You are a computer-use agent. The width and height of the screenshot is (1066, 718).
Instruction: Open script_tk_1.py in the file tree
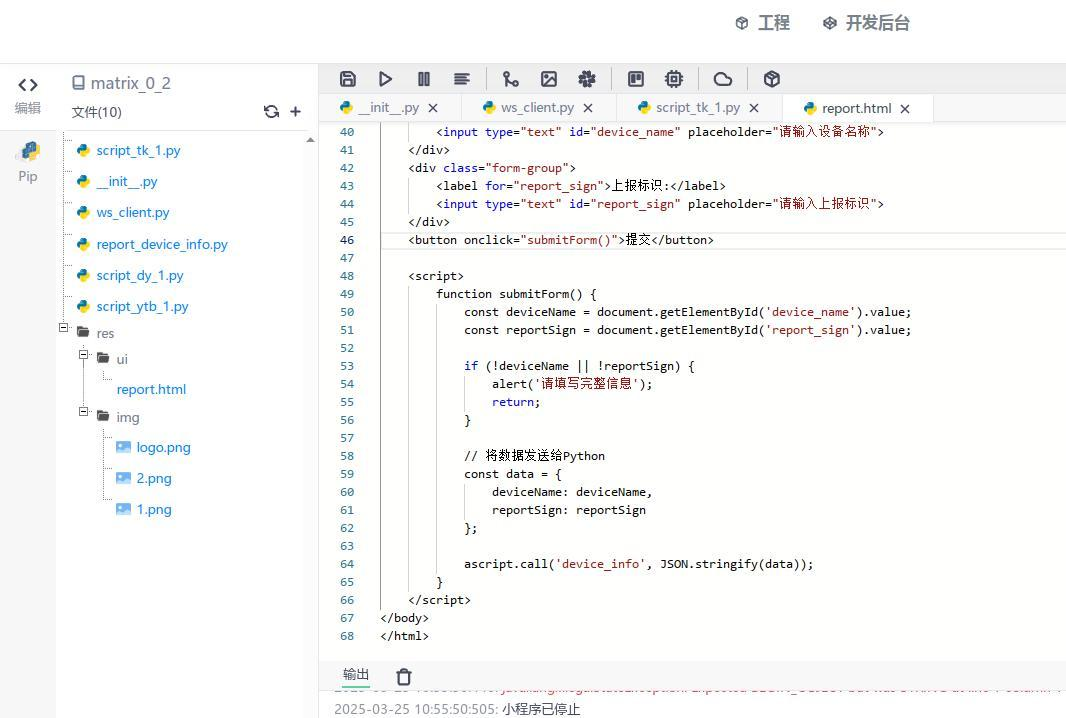pos(138,150)
